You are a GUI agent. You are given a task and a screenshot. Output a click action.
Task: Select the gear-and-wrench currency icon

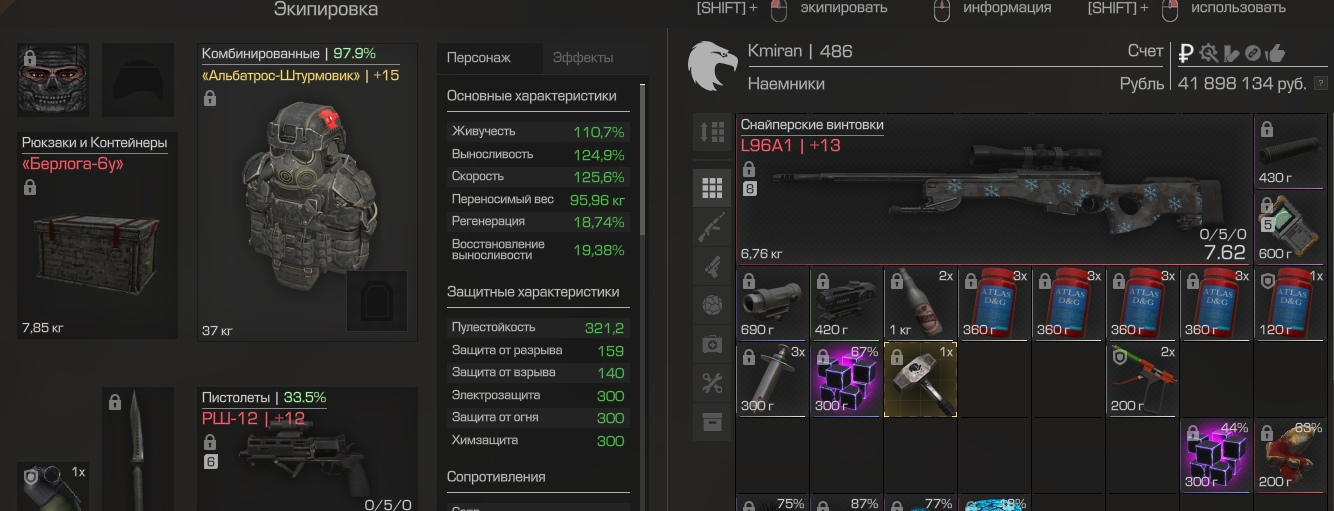[1208, 53]
